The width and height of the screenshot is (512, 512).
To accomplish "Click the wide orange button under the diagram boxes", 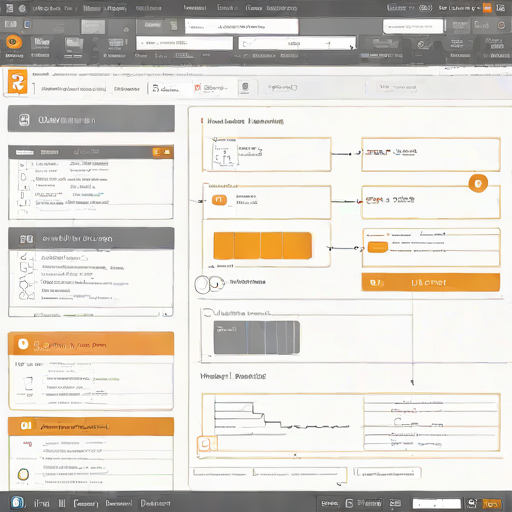I will [430, 282].
